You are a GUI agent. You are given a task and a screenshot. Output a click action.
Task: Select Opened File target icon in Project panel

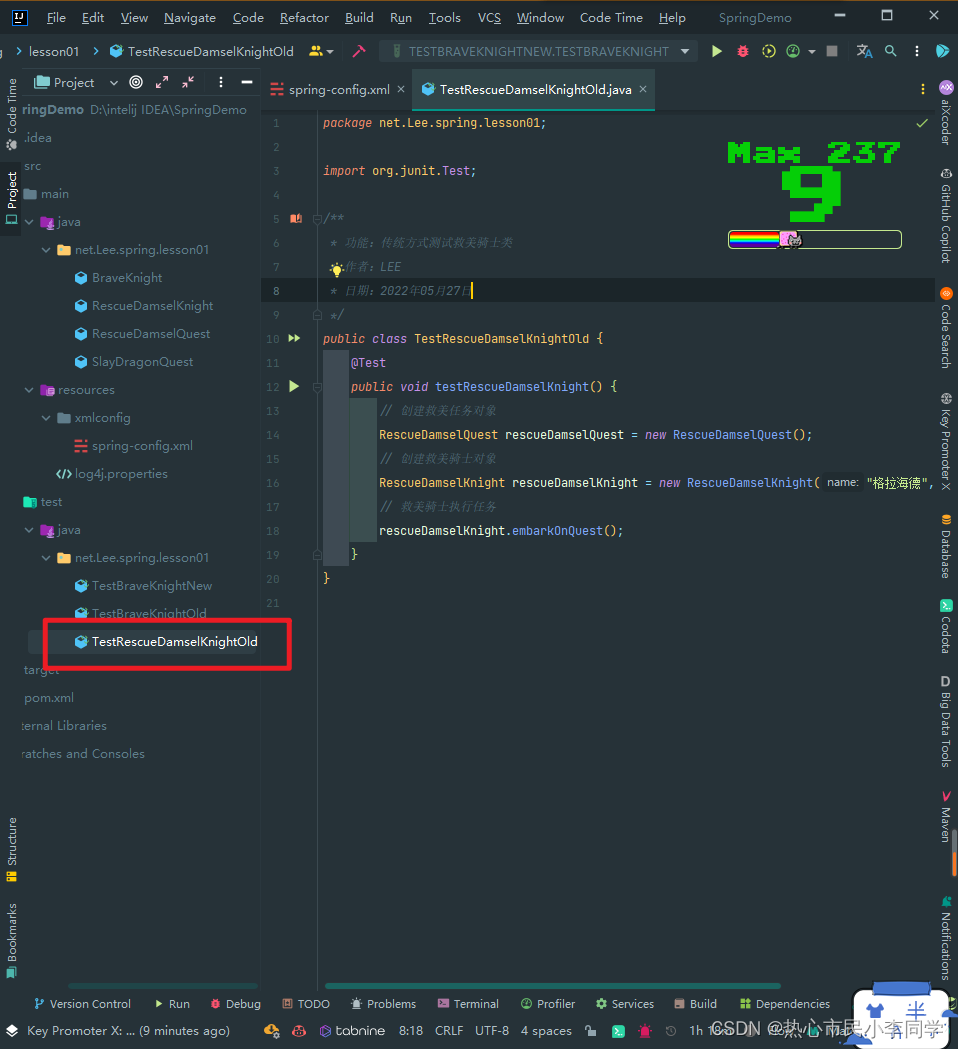136,82
